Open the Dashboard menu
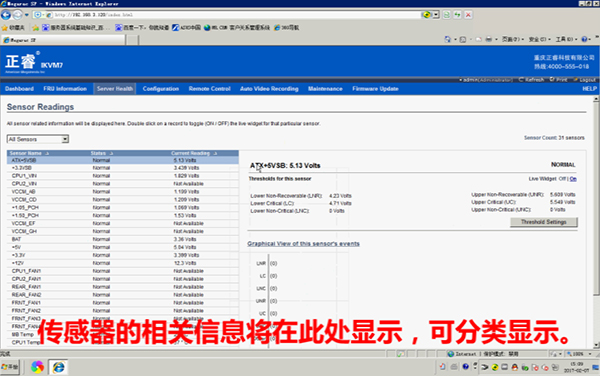 coord(20,89)
